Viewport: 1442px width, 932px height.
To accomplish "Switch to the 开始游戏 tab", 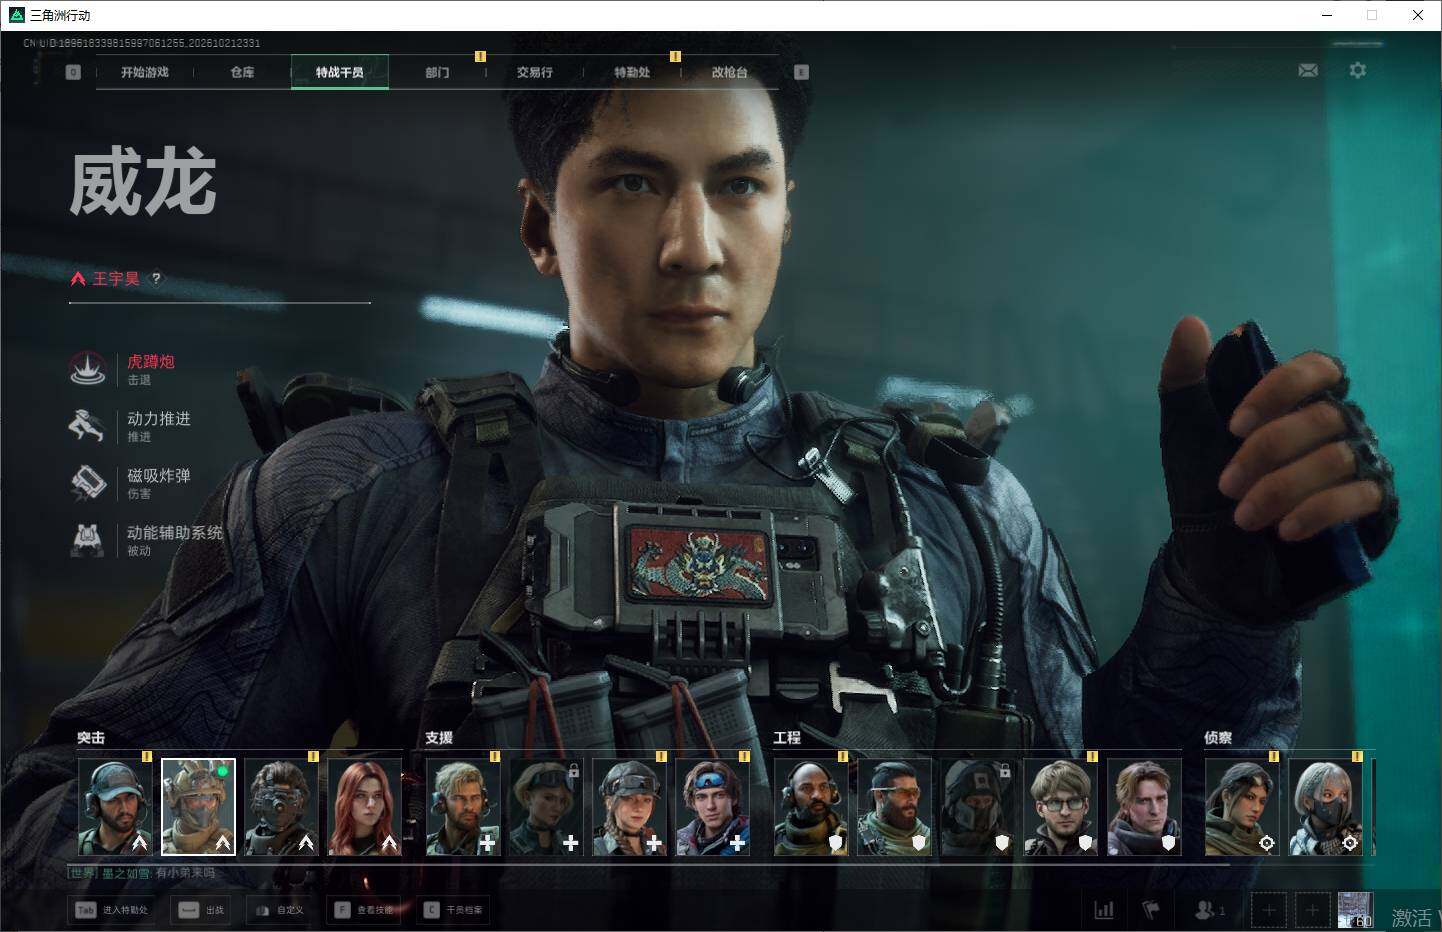I will click(x=145, y=72).
